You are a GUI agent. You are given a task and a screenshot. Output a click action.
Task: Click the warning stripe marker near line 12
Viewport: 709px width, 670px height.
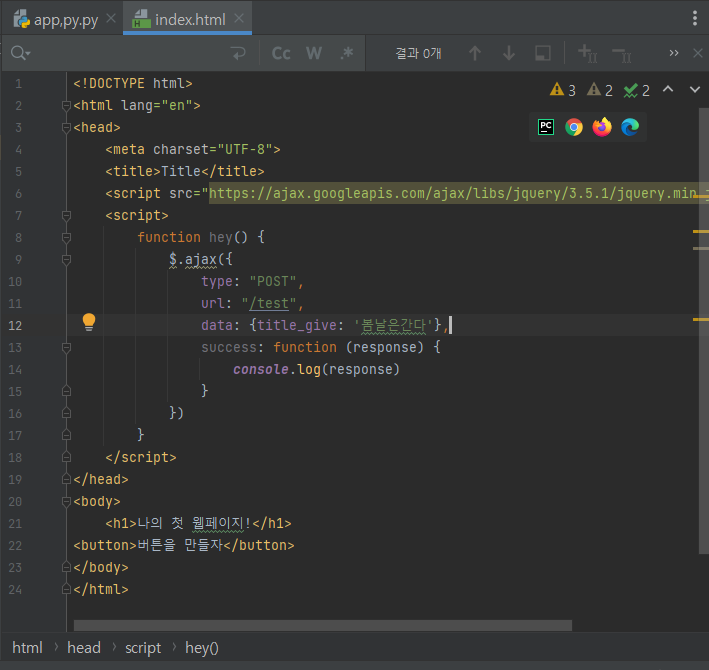[x=701, y=320]
